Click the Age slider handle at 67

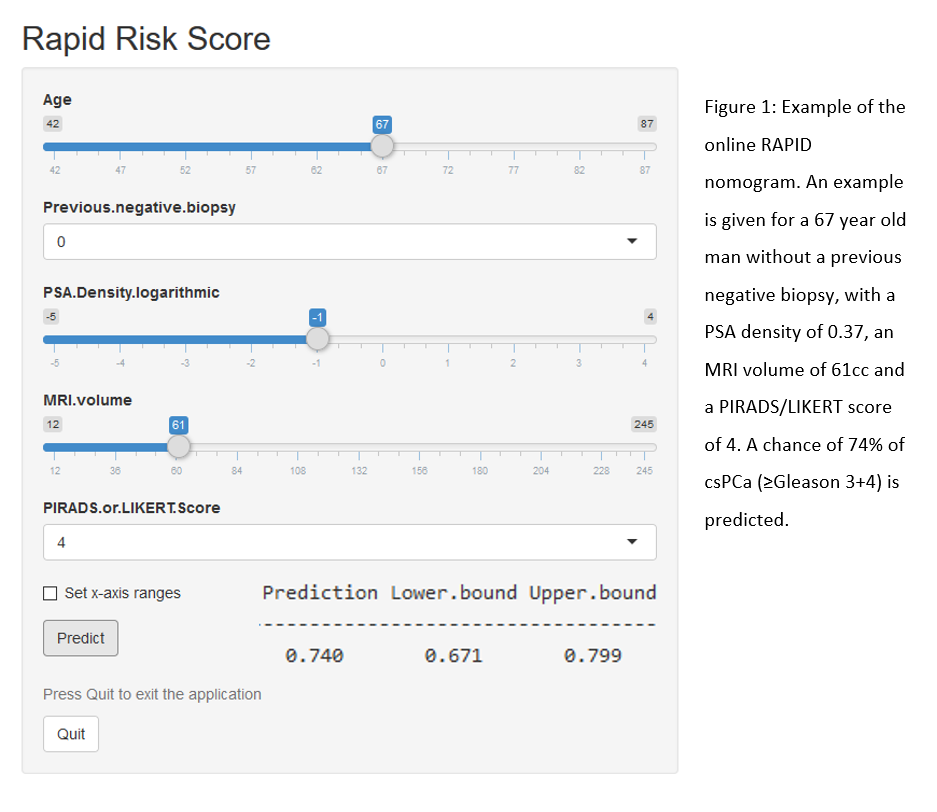click(x=382, y=146)
